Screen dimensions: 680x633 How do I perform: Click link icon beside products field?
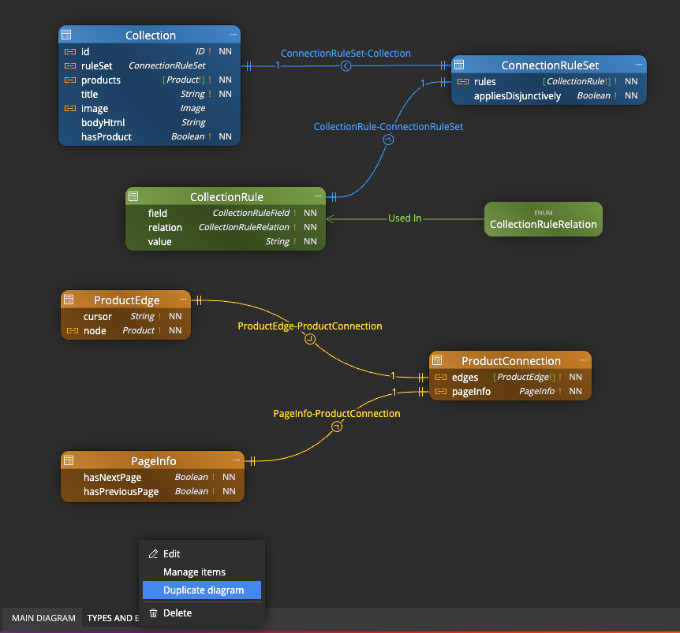pos(70,80)
